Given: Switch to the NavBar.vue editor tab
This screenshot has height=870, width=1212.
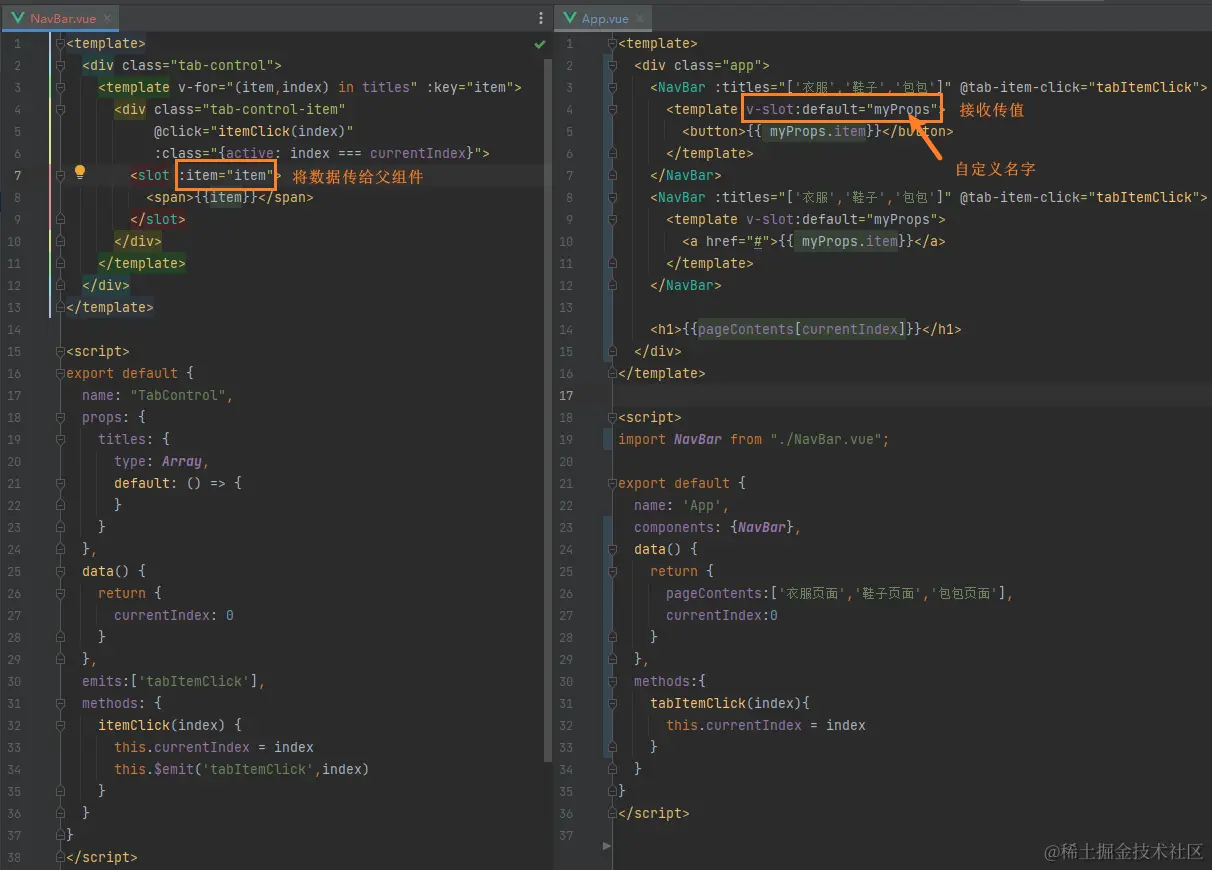Looking at the screenshot, I should coord(61,18).
